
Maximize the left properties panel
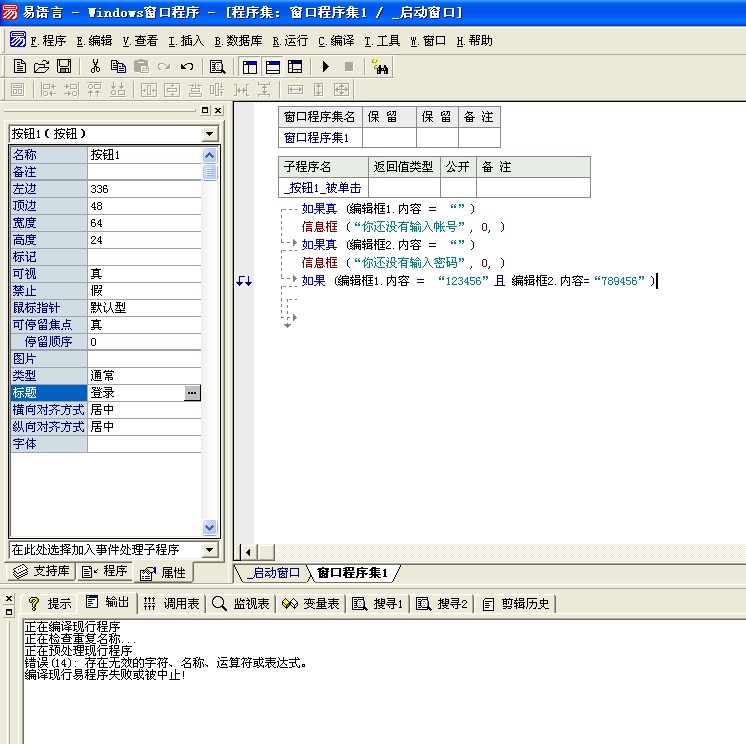(205, 110)
